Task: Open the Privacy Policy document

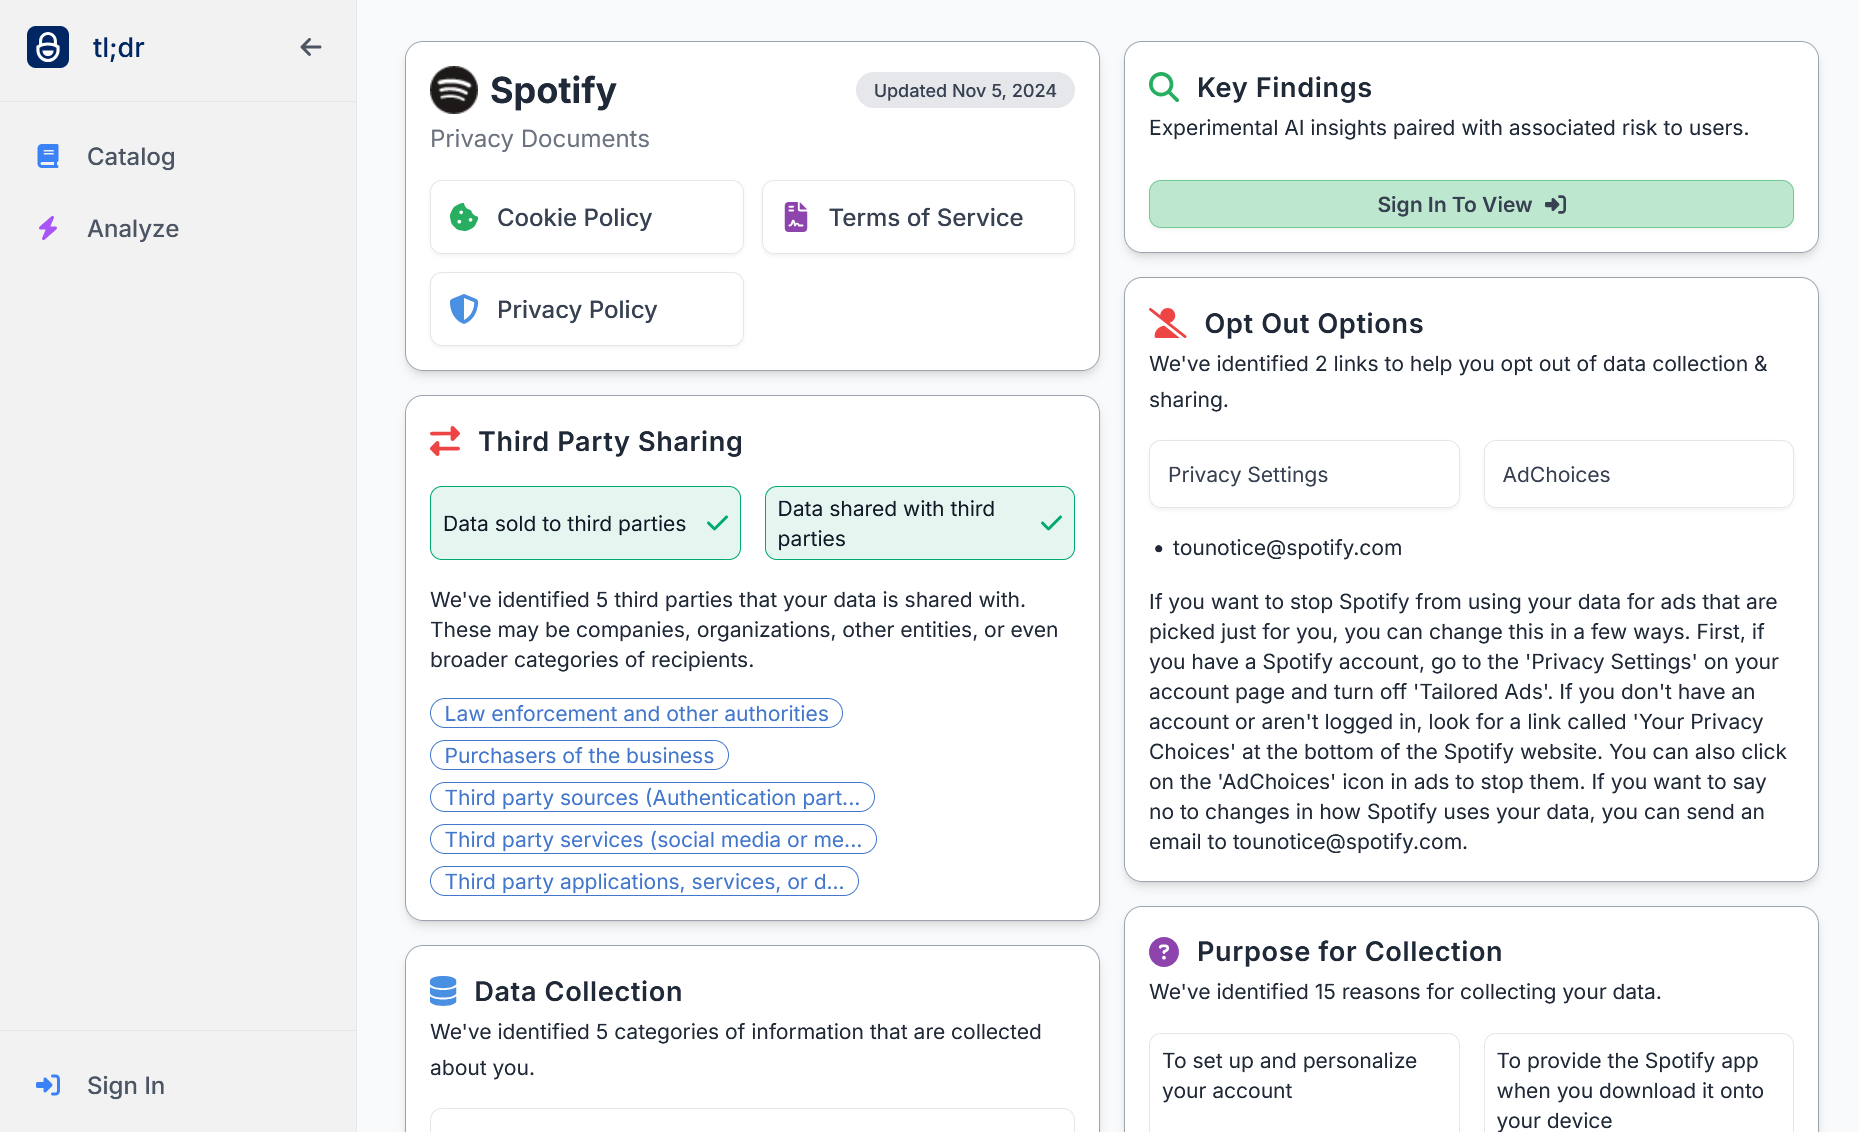Action: click(587, 309)
